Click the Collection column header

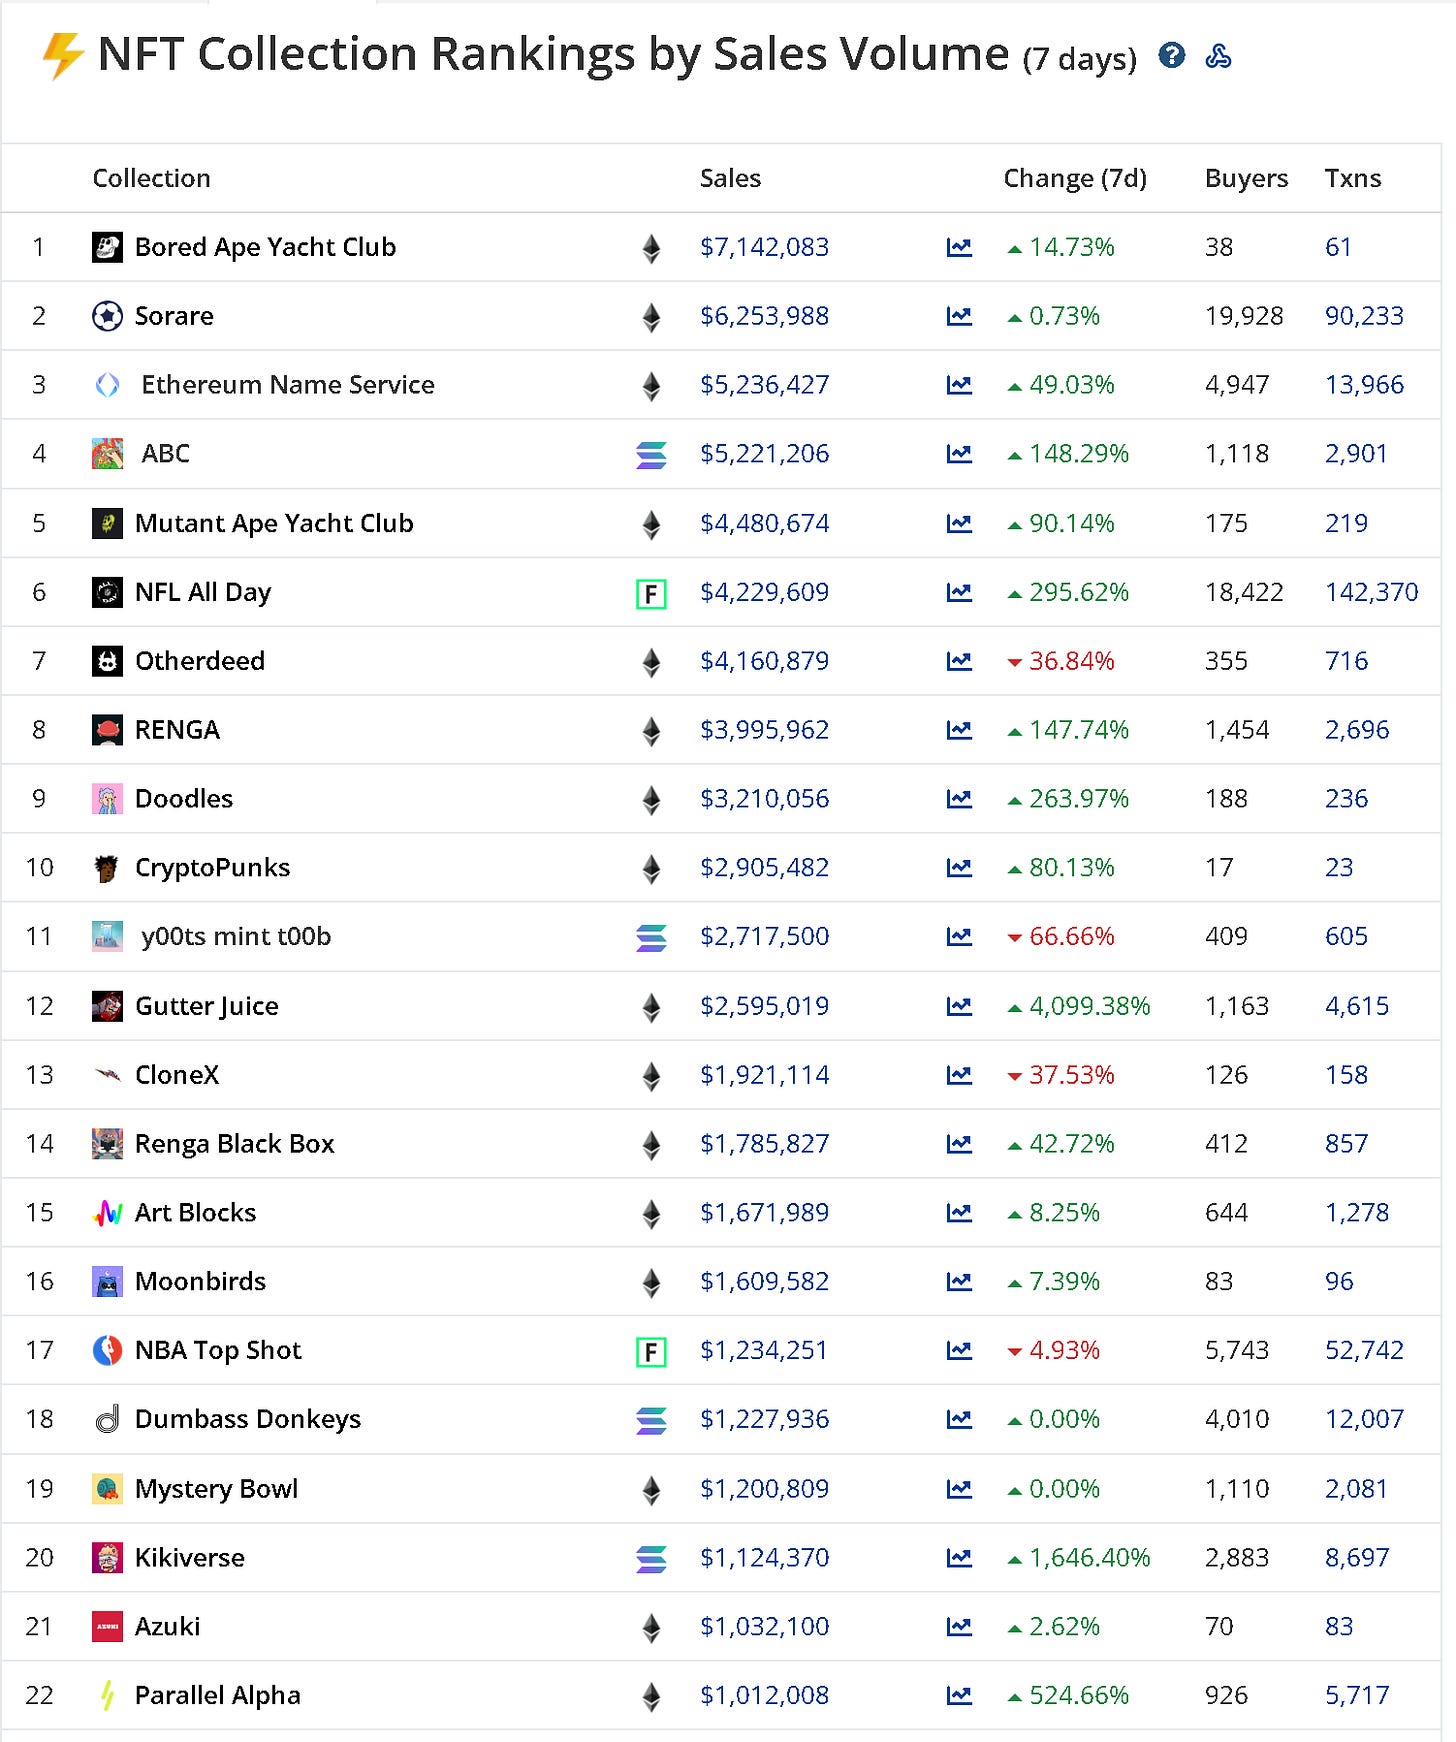click(151, 178)
